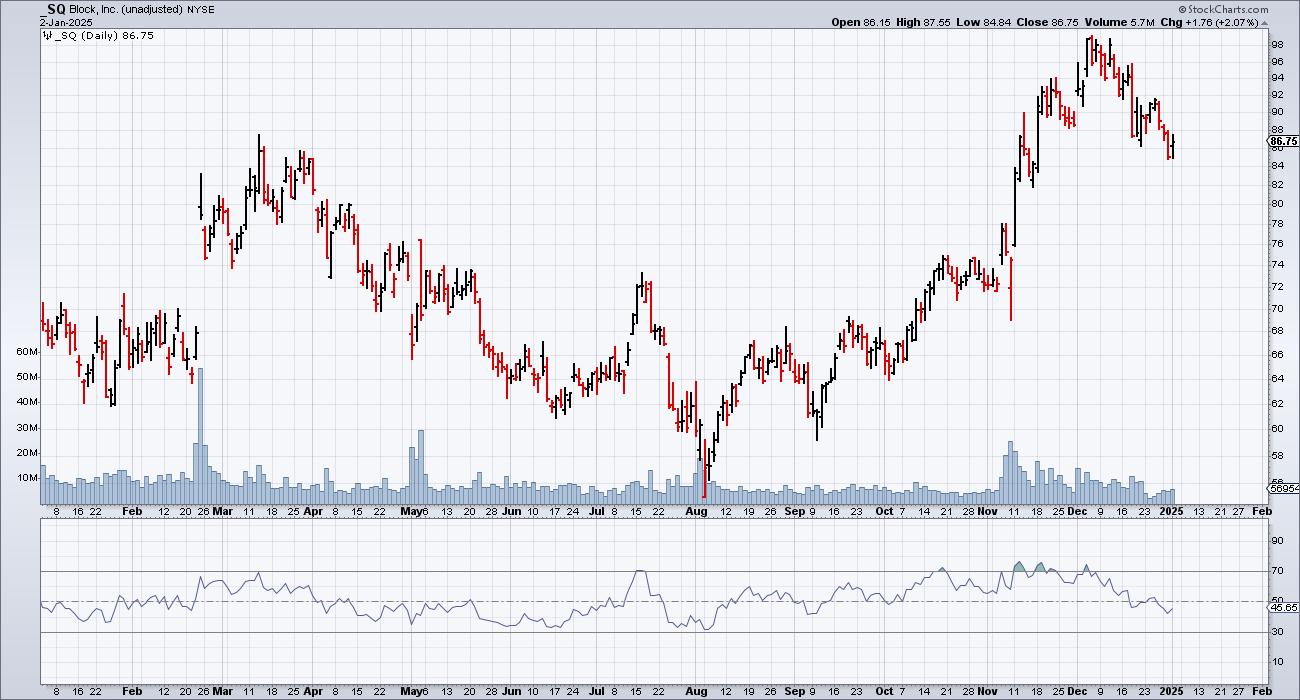Image resolution: width=1300 pixels, height=700 pixels.
Task: Click the '70' label on the RSI panel axis
Action: [x=1277, y=572]
